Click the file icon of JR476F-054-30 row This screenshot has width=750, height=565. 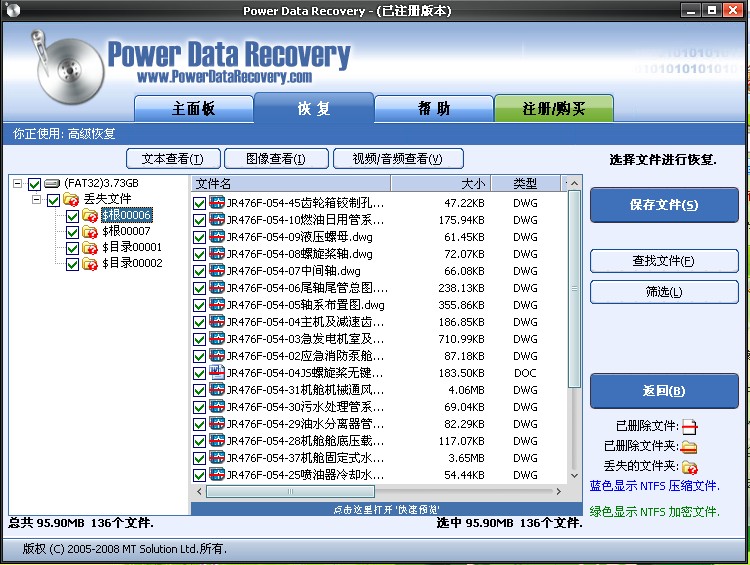[x=217, y=407]
